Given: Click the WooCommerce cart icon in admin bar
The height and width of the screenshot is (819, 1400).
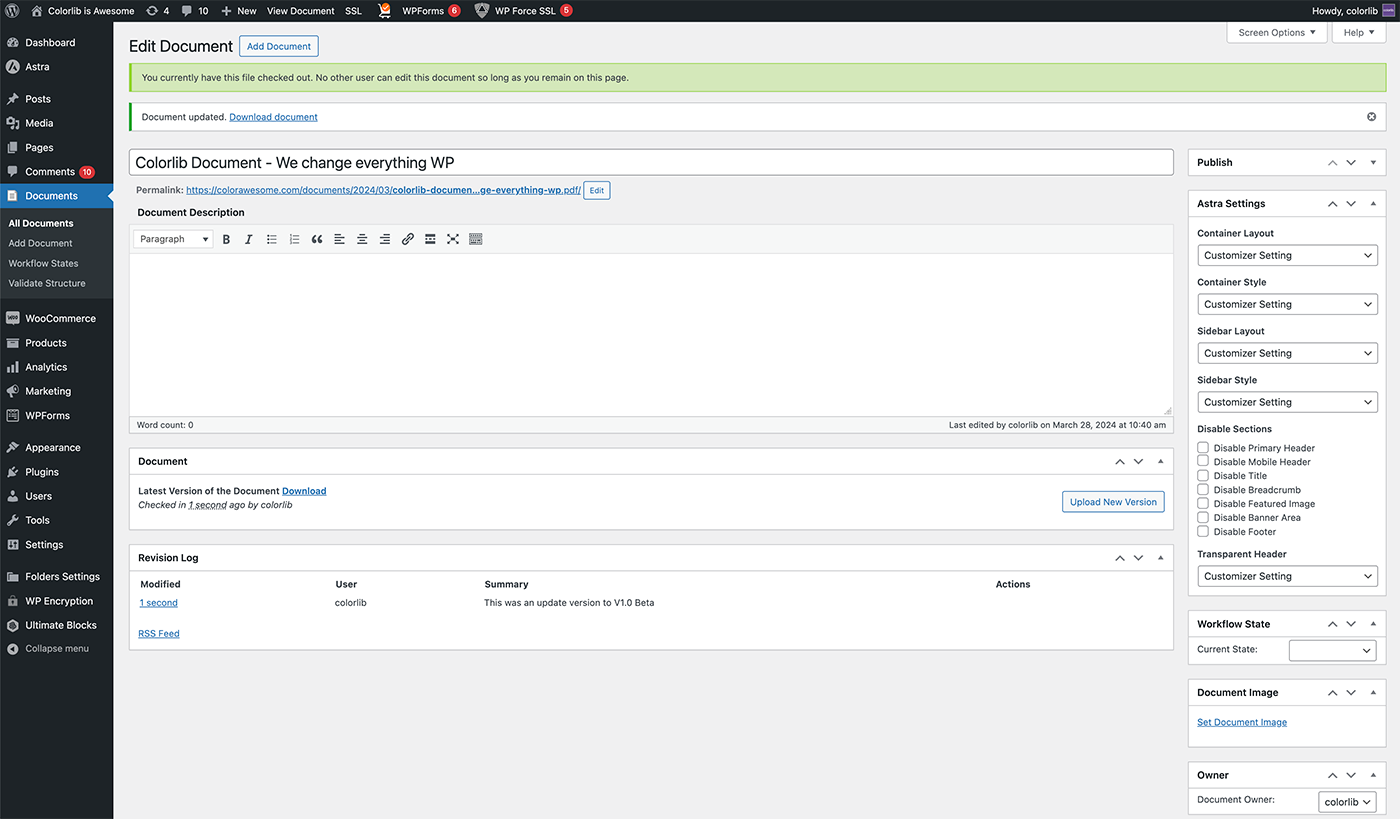Looking at the screenshot, I should [385, 11].
